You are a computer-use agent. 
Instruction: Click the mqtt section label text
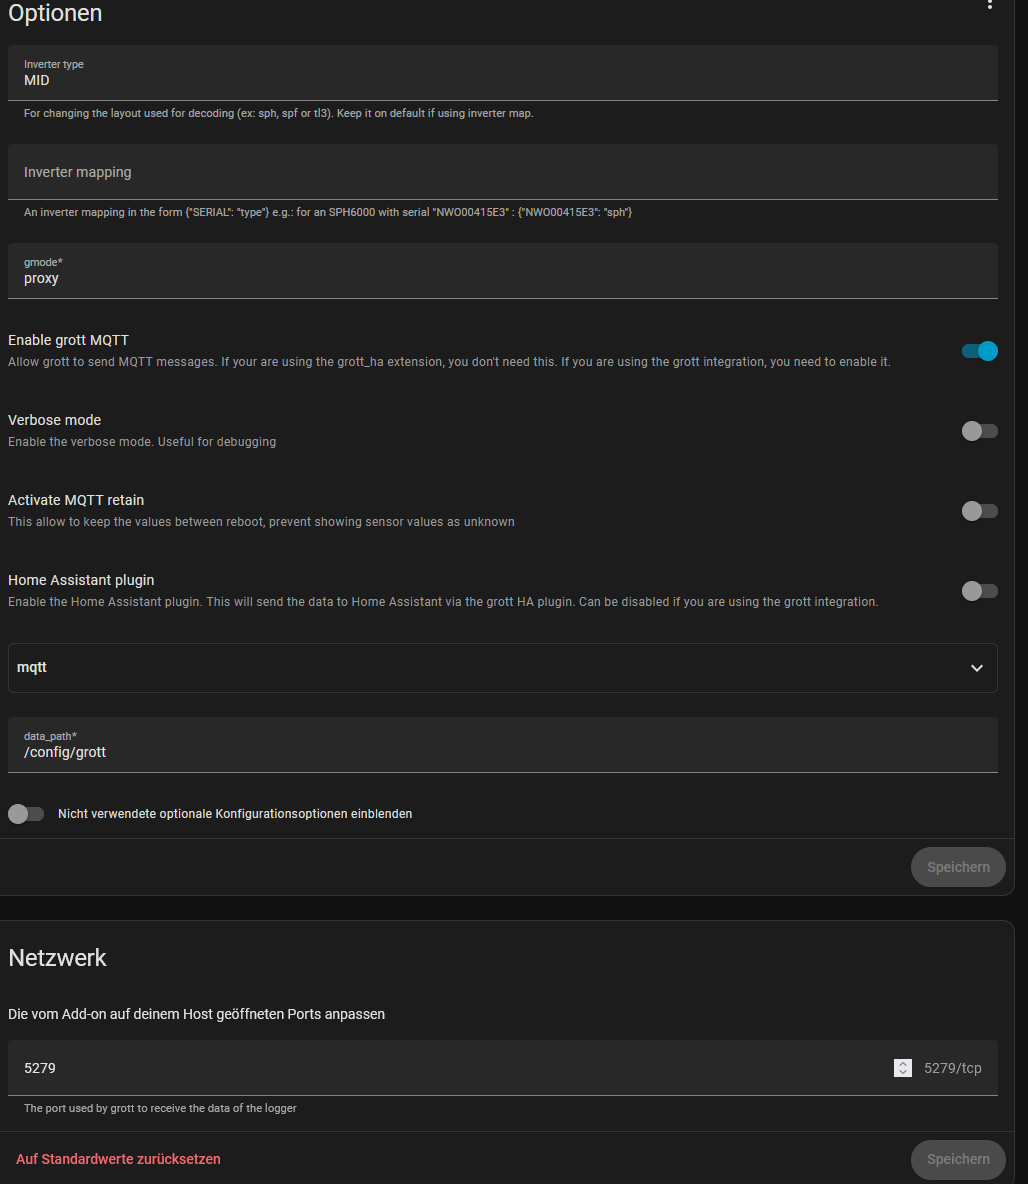pyautogui.click(x=32, y=667)
